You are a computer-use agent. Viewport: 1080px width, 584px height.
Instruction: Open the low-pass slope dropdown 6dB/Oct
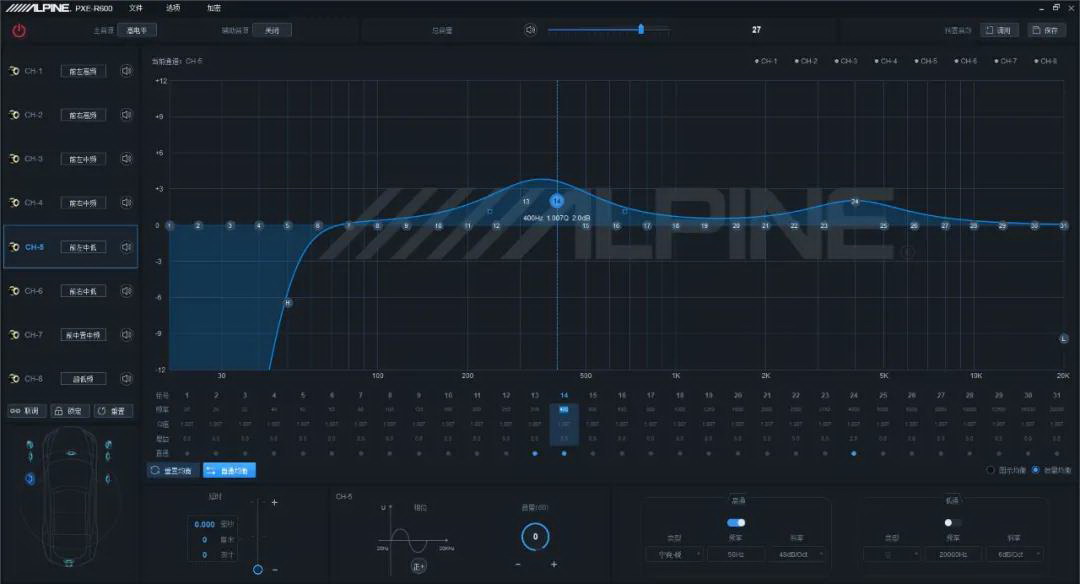tap(1014, 554)
